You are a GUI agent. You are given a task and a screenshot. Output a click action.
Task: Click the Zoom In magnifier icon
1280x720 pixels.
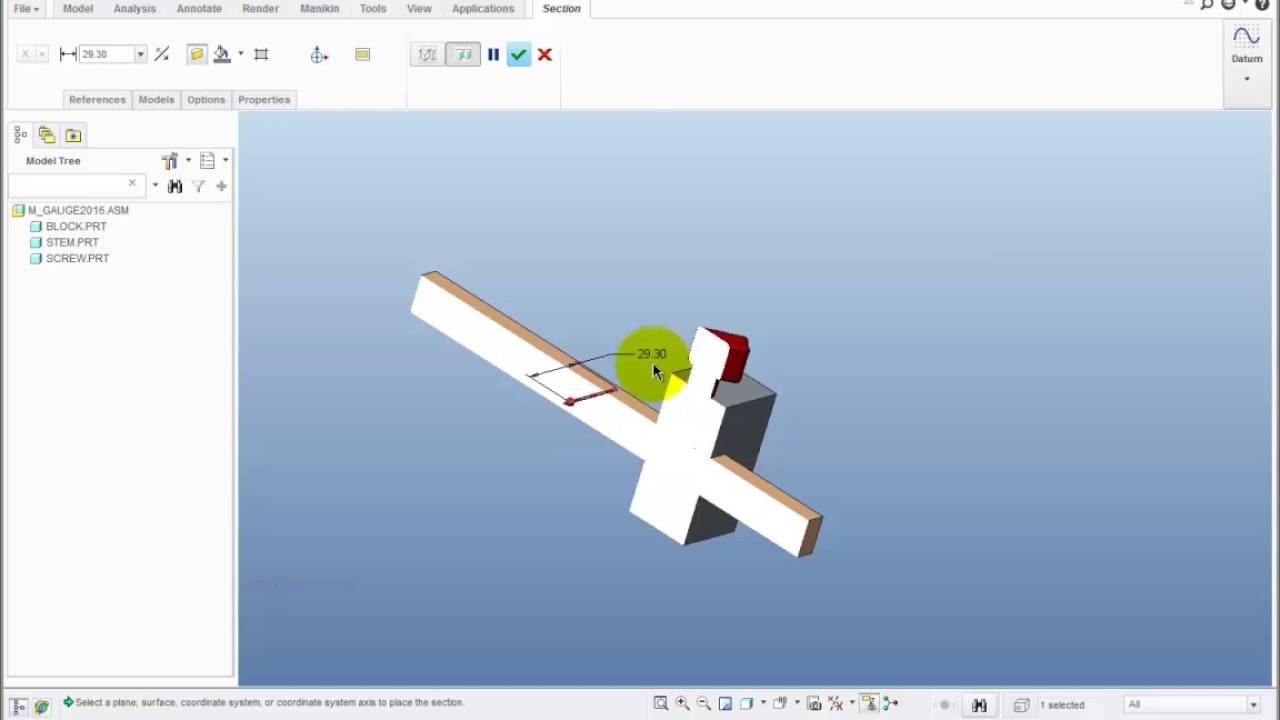[x=683, y=704]
